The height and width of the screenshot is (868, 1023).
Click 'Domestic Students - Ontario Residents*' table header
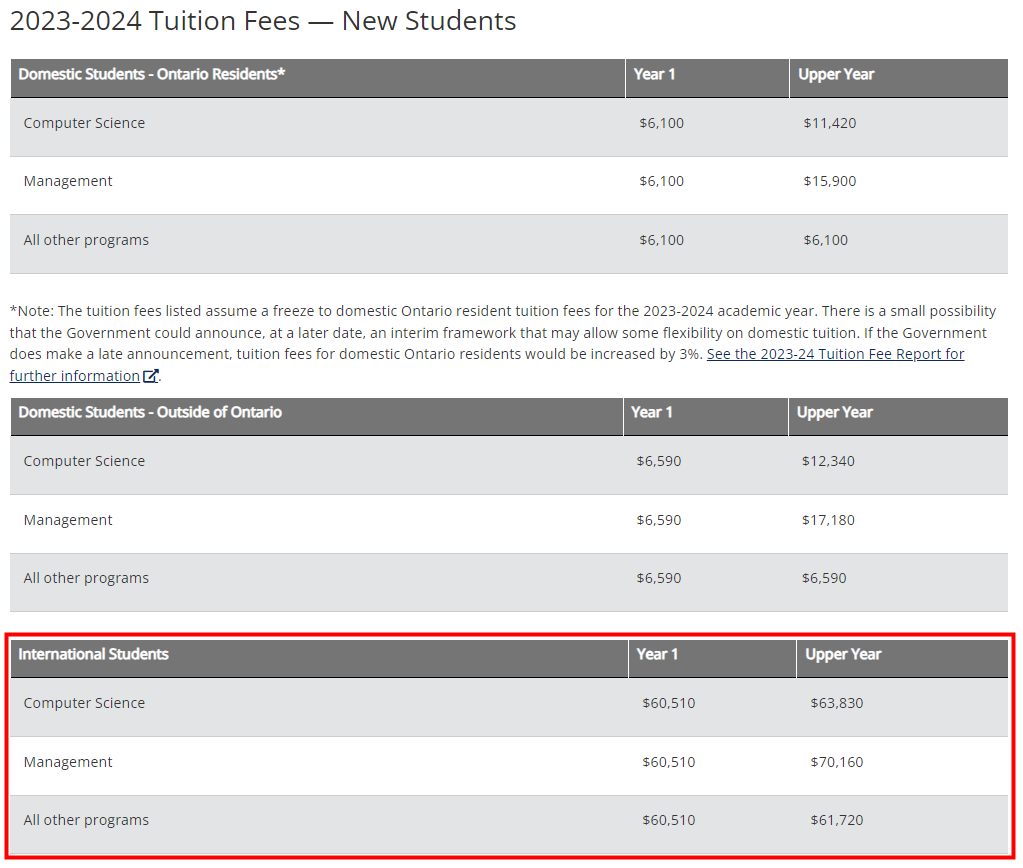tap(152, 74)
